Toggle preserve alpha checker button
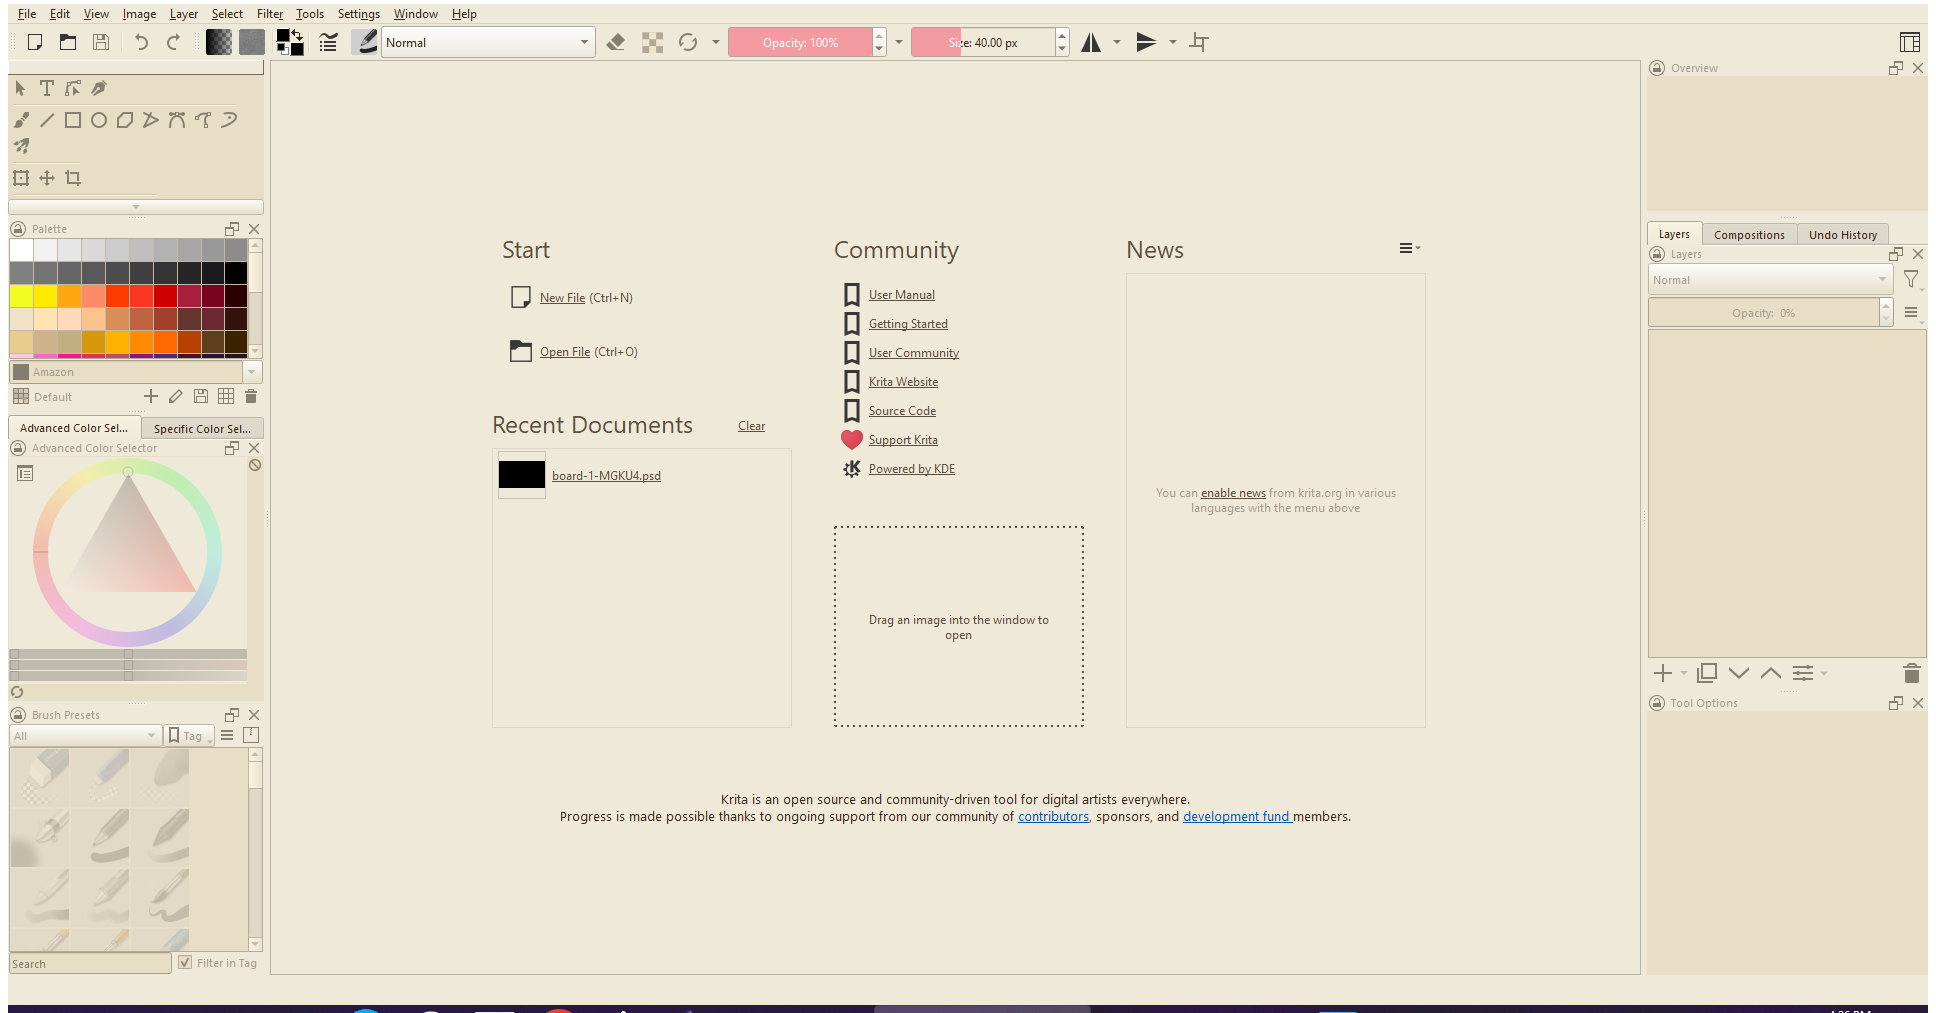 [652, 42]
